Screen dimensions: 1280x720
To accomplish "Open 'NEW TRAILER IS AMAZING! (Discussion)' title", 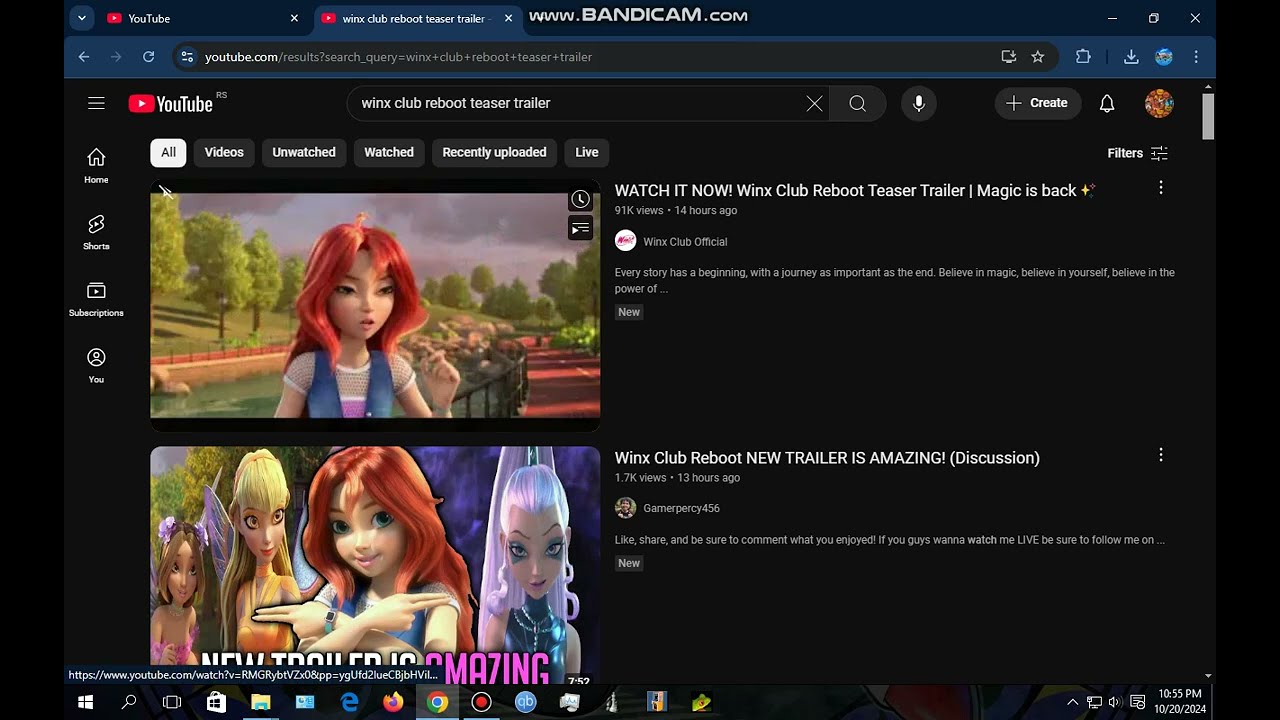I will click(x=827, y=458).
